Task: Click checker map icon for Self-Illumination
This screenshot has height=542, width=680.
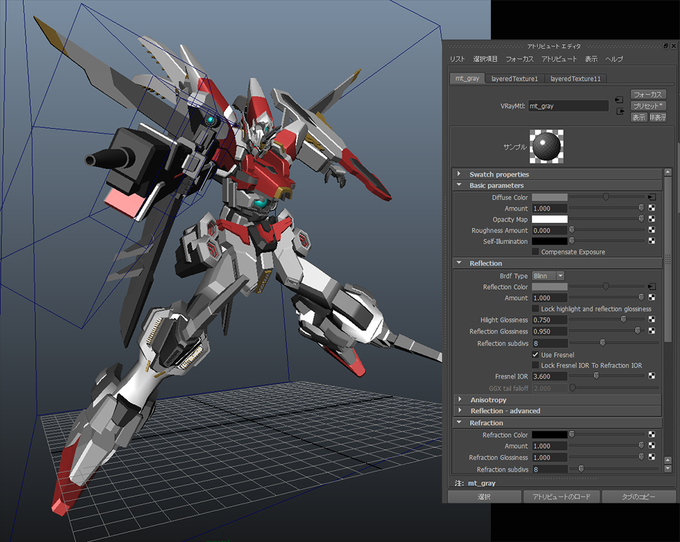Action: tap(651, 241)
